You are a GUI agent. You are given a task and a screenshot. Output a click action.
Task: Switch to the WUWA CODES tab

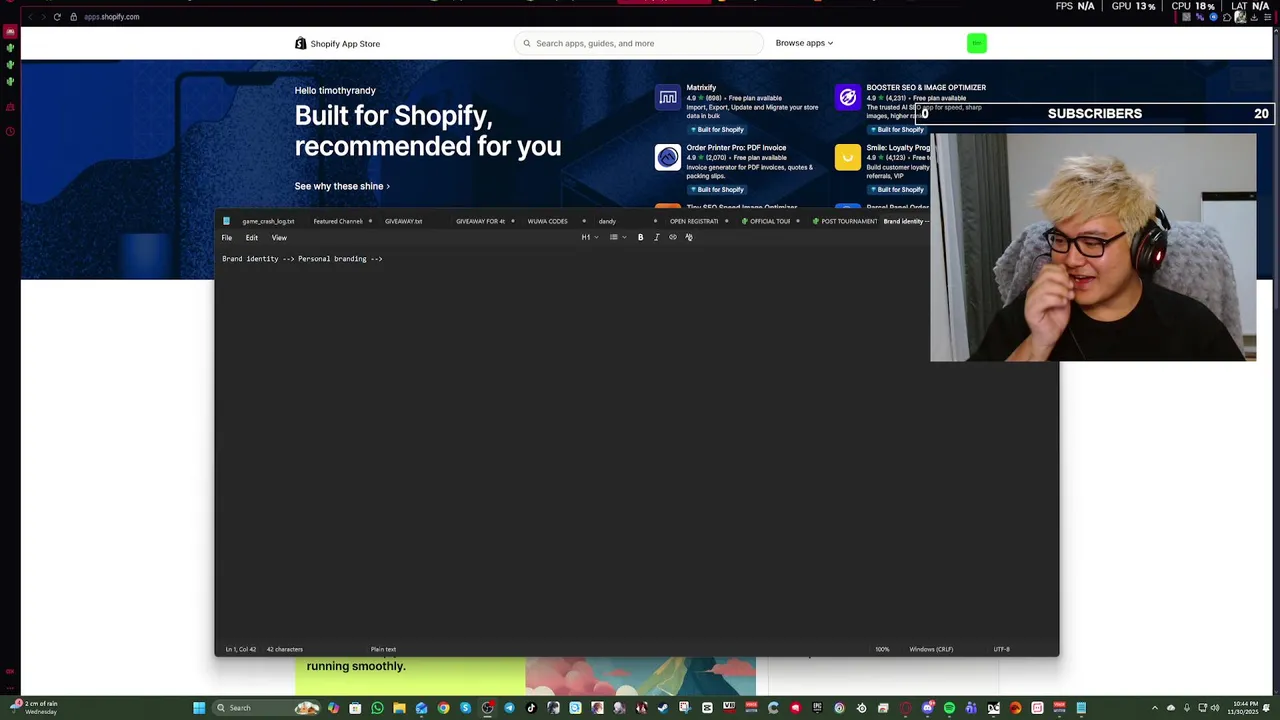(x=547, y=221)
